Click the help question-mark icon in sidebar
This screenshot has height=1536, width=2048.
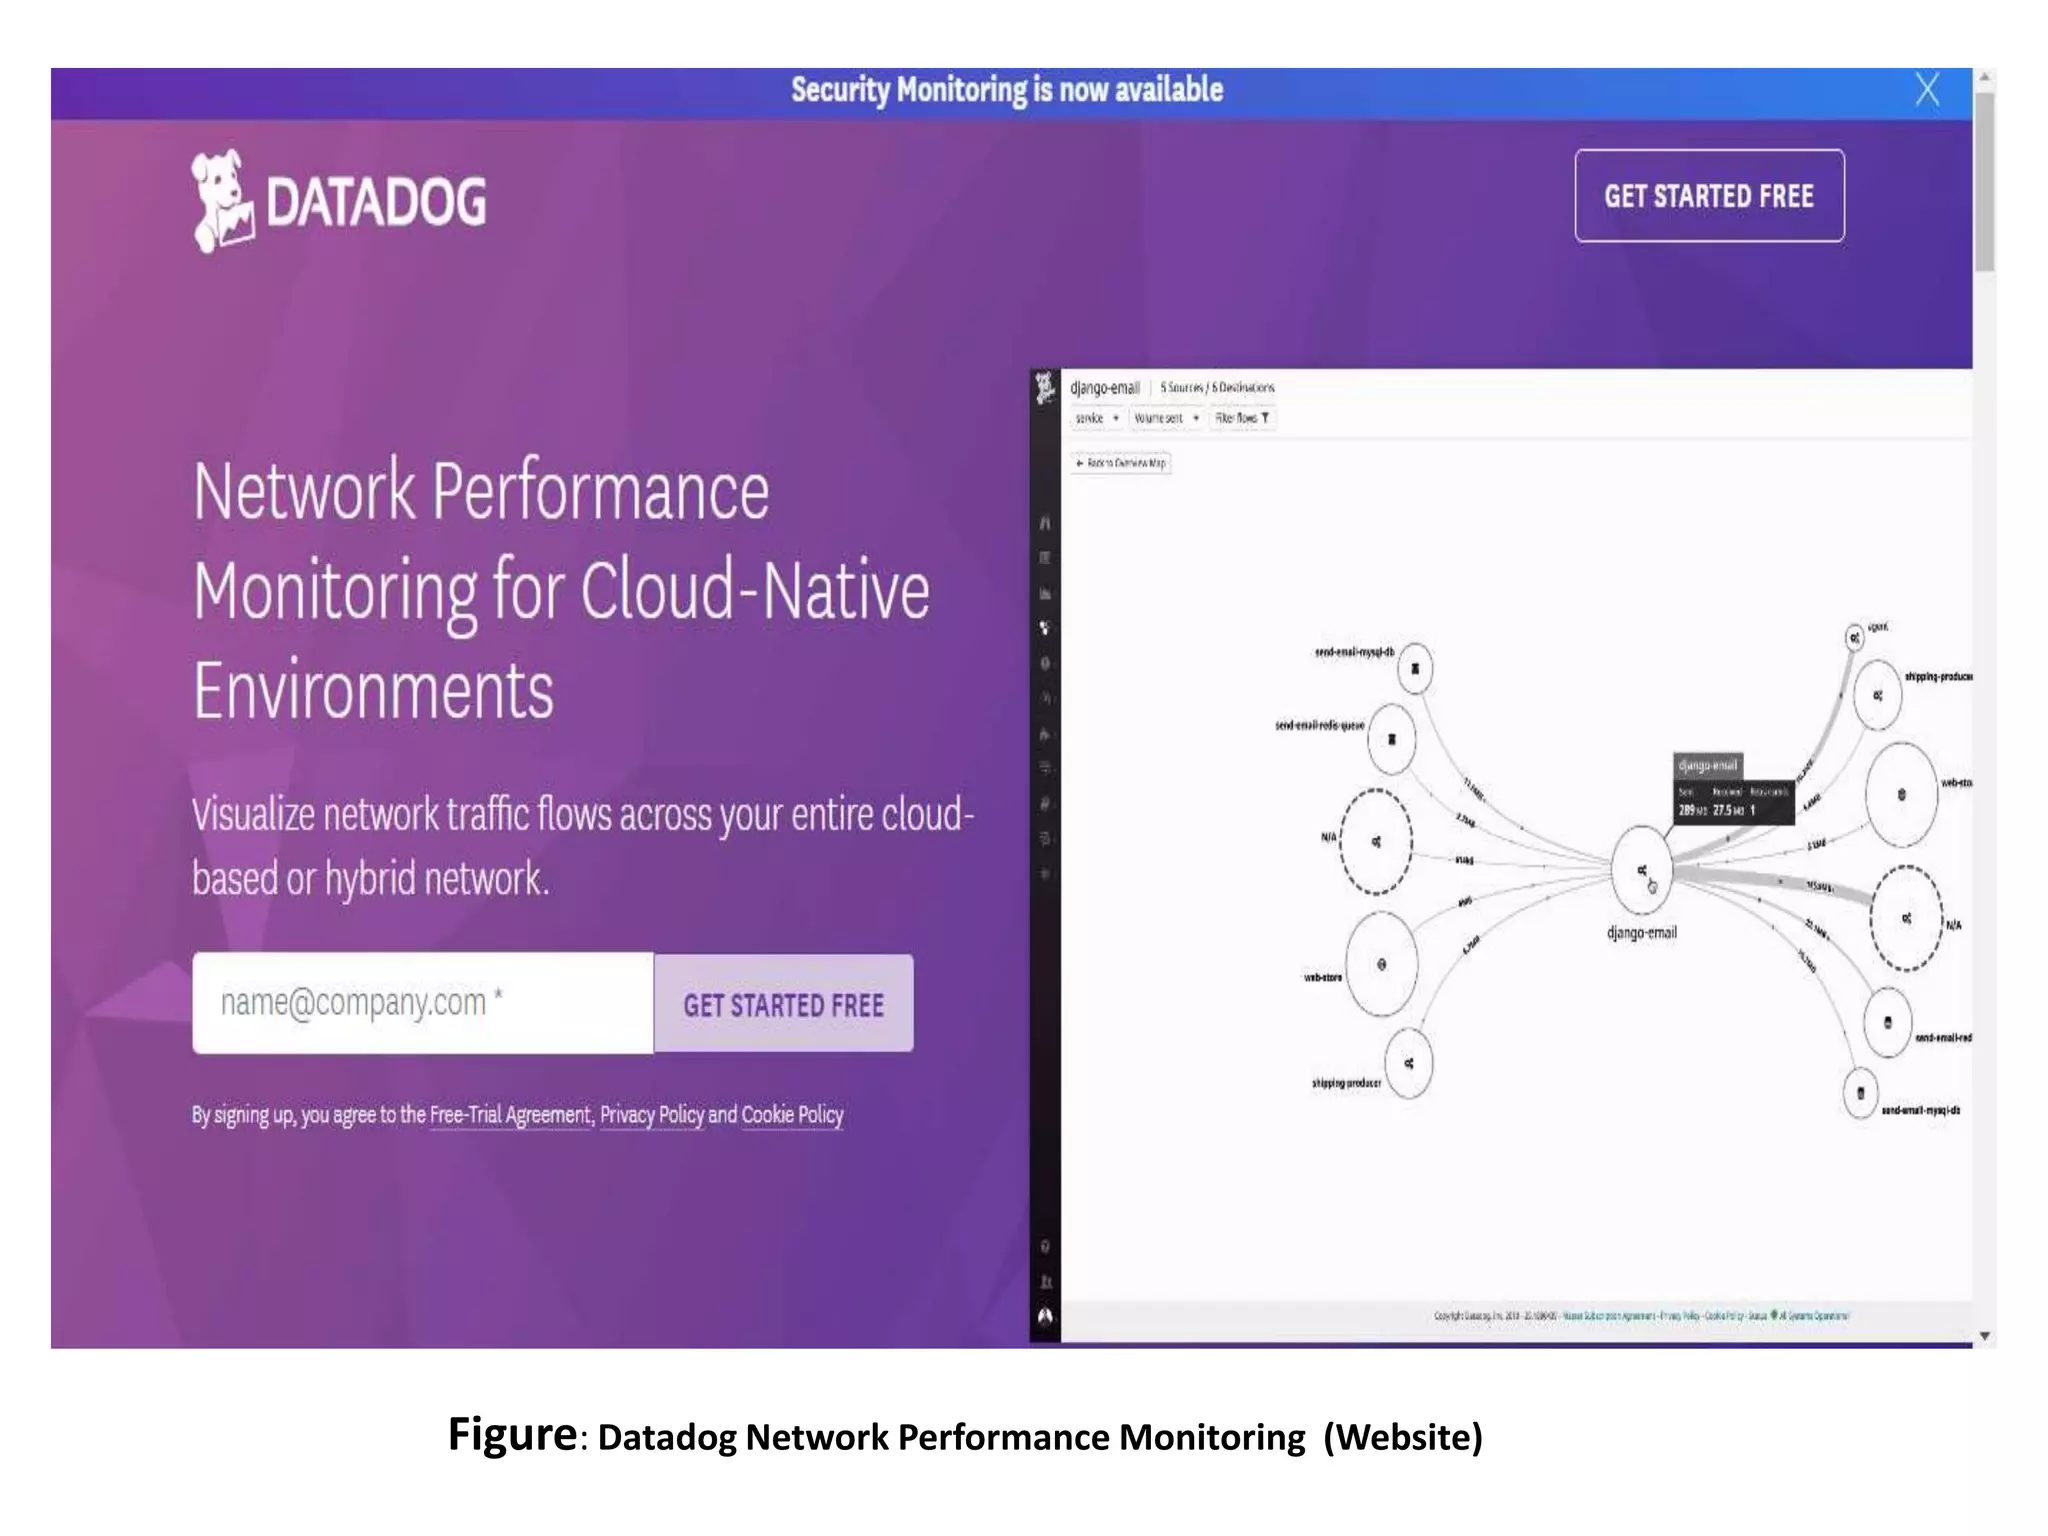1045,1246
